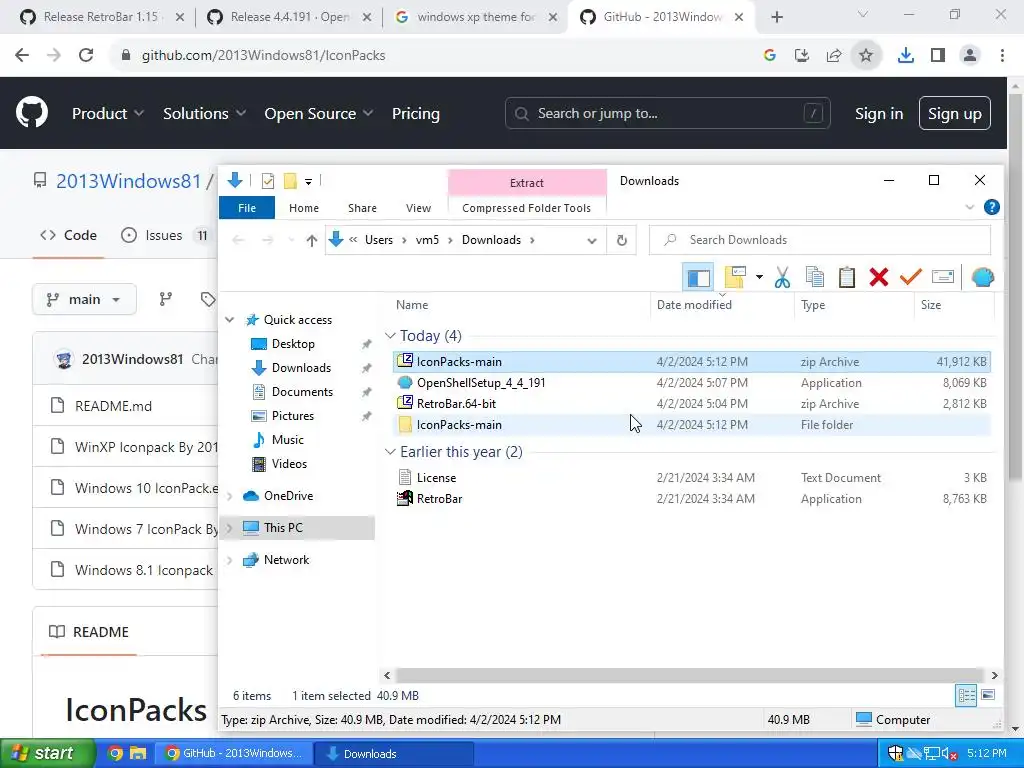
Task: Switch to large icons view in status bar
Action: [988, 696]
